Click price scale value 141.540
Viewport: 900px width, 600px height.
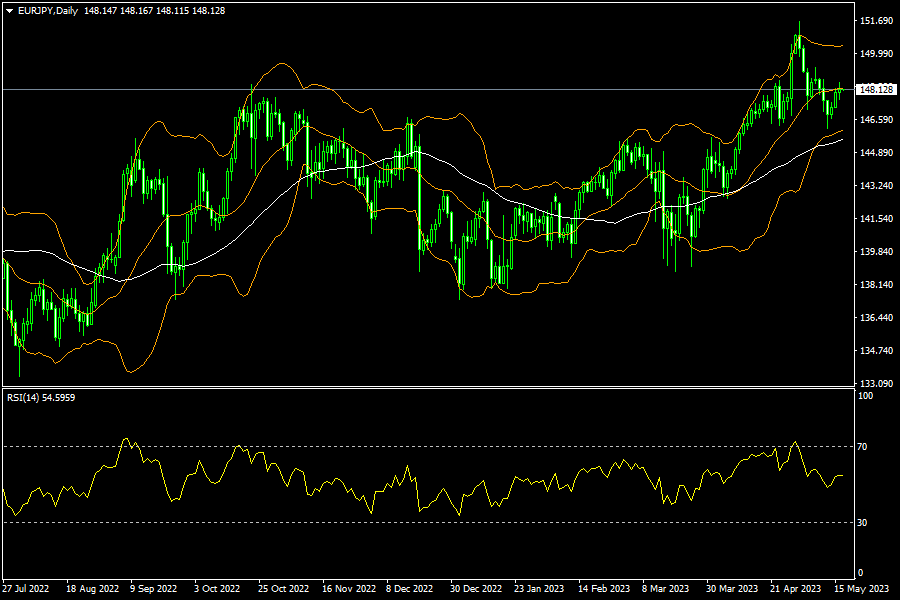[876, 218]
